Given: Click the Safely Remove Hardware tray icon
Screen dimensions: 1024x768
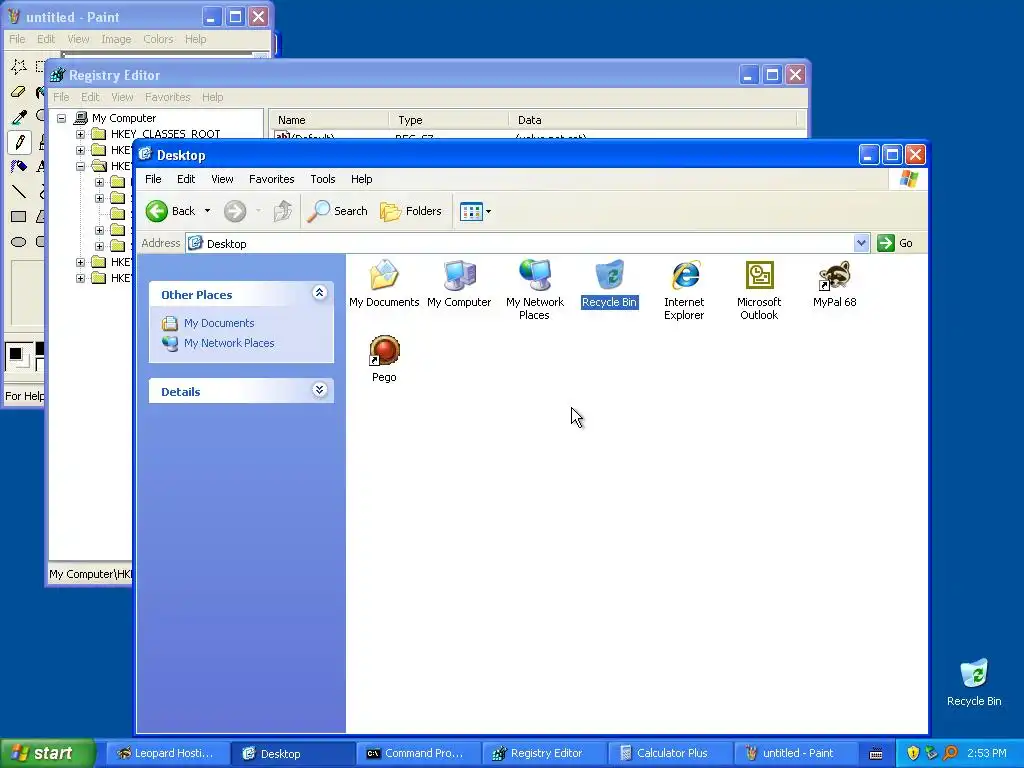Looking at the screenshot, I should [932, 753].
